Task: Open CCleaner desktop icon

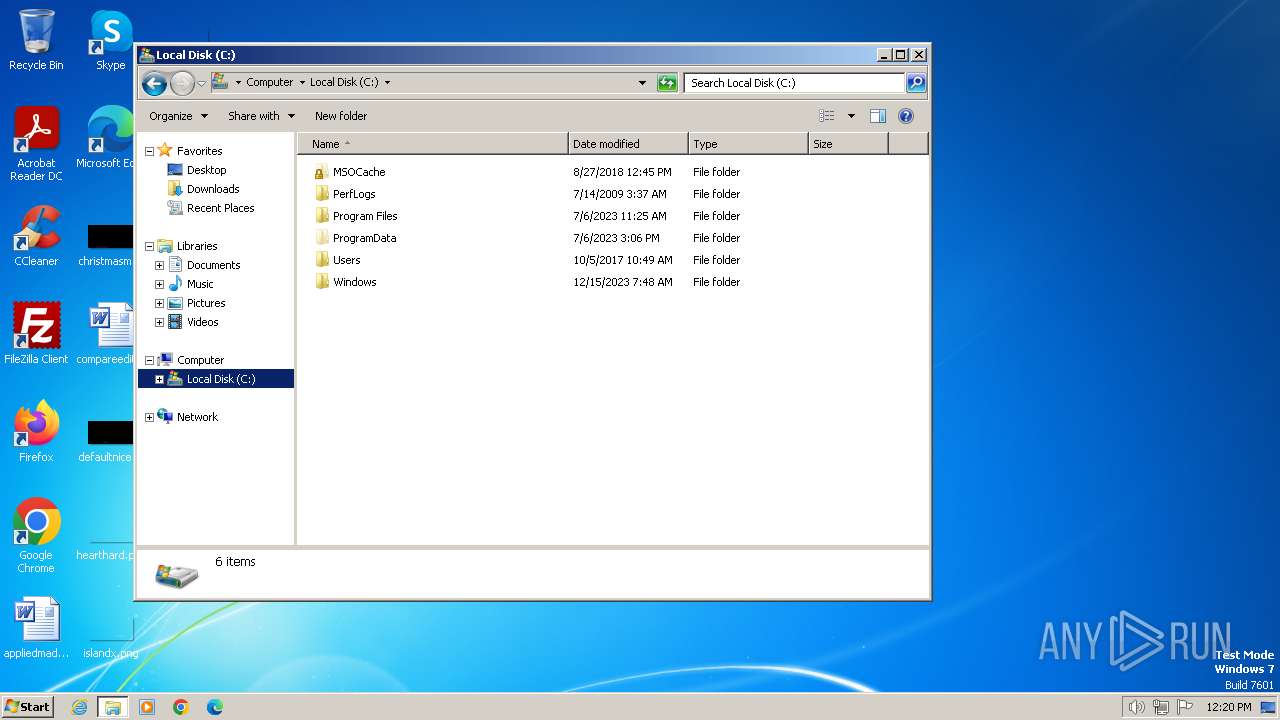Action: [36, 237]
